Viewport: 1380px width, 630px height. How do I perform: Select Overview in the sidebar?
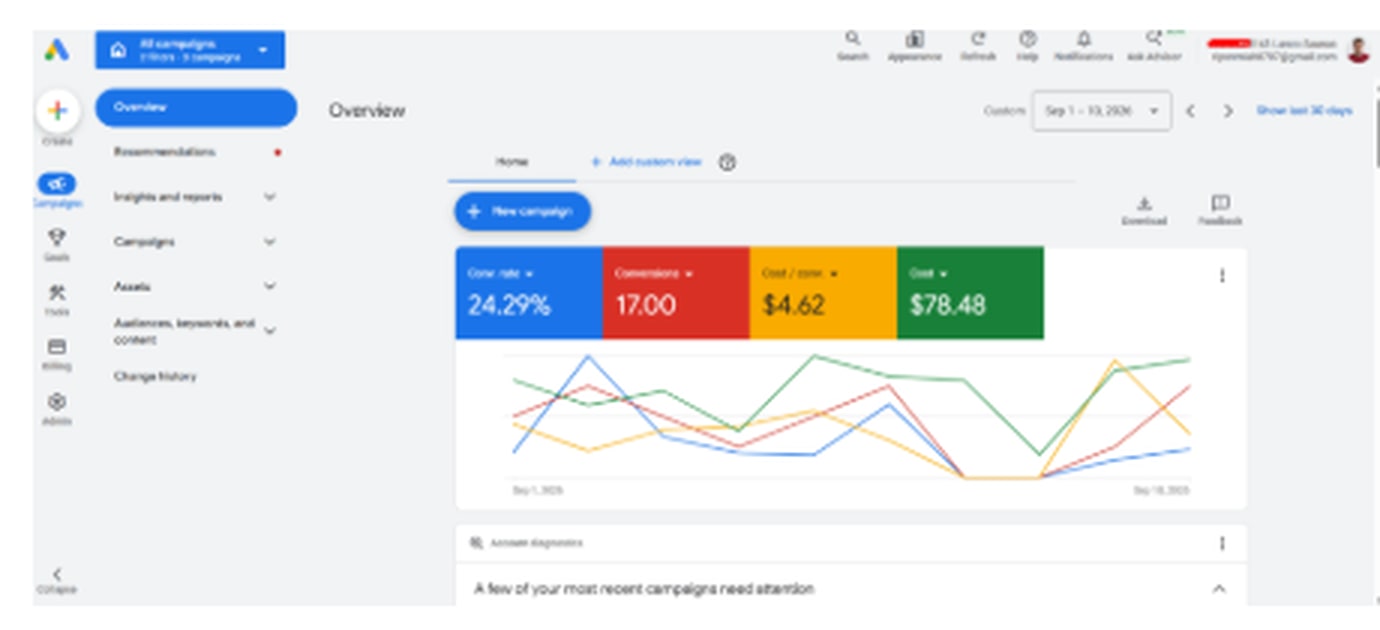[196, 107]
